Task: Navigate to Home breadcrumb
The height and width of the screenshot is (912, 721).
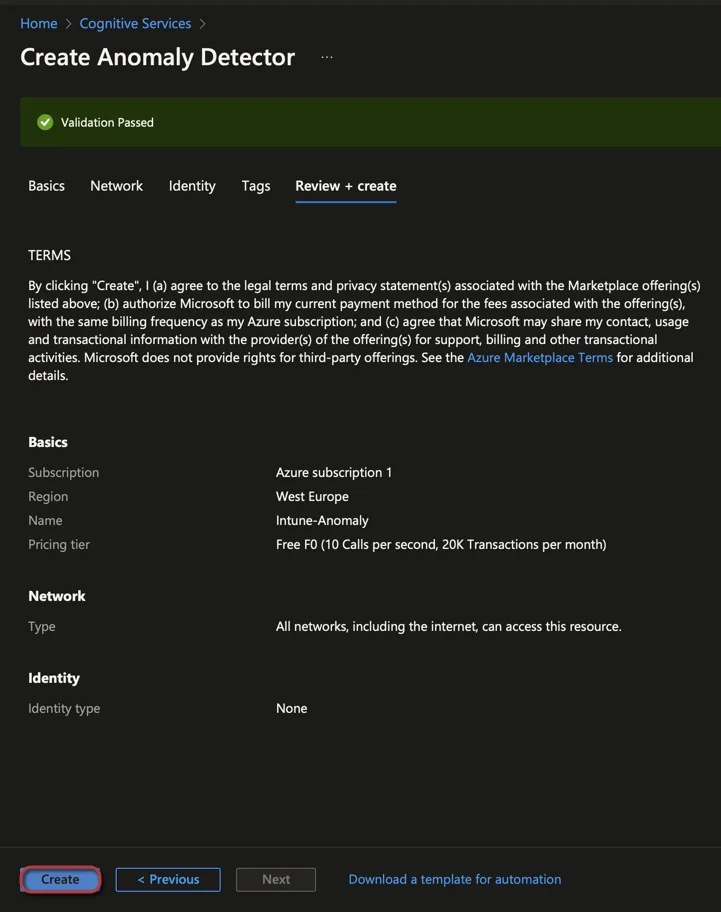Action: coord(39,23)
